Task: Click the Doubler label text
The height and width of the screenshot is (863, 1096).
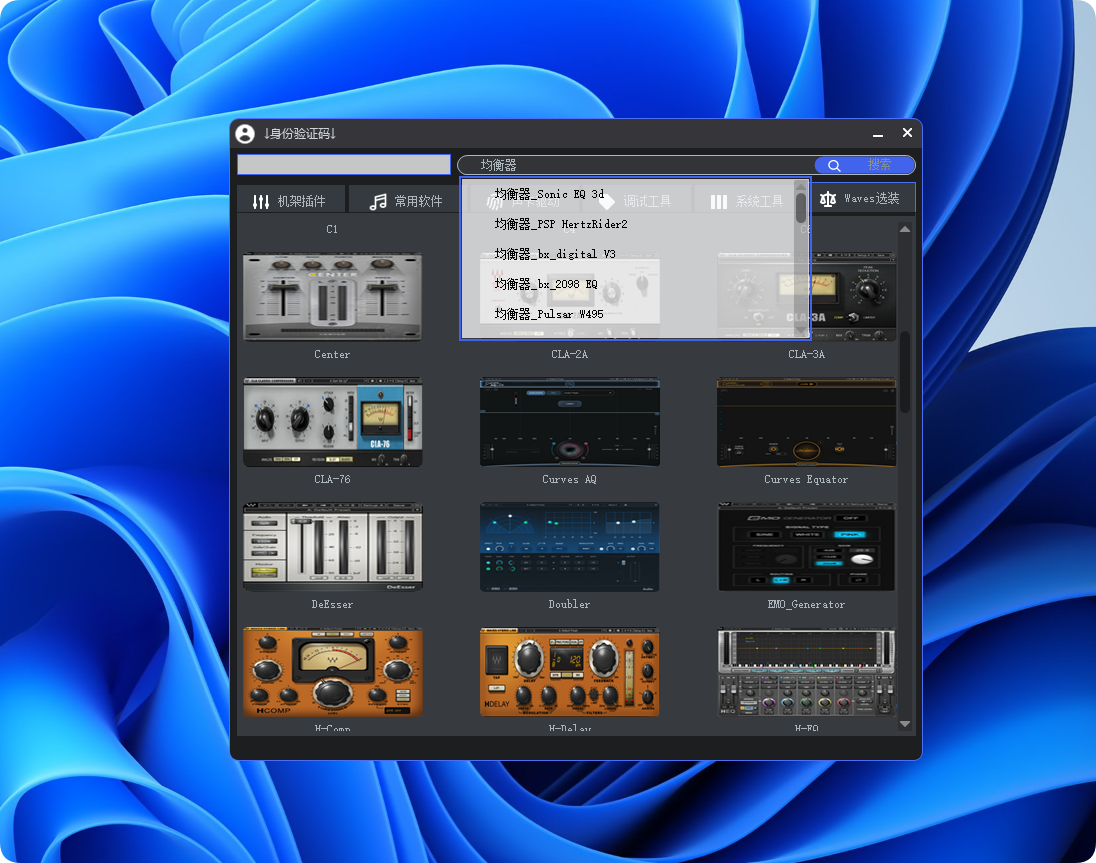Action: [570, 604]
